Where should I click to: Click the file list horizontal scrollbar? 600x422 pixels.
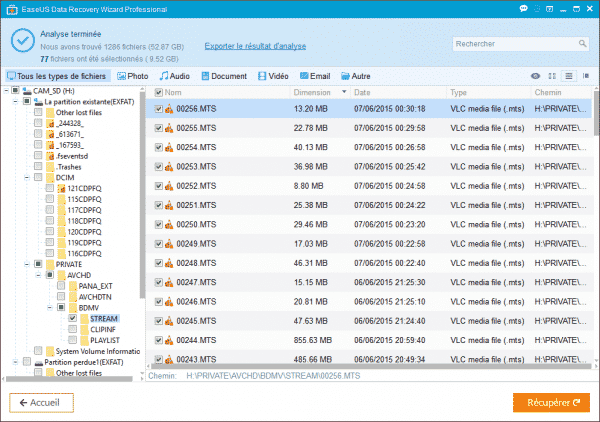pyautogui.click(x=369, y=366)
